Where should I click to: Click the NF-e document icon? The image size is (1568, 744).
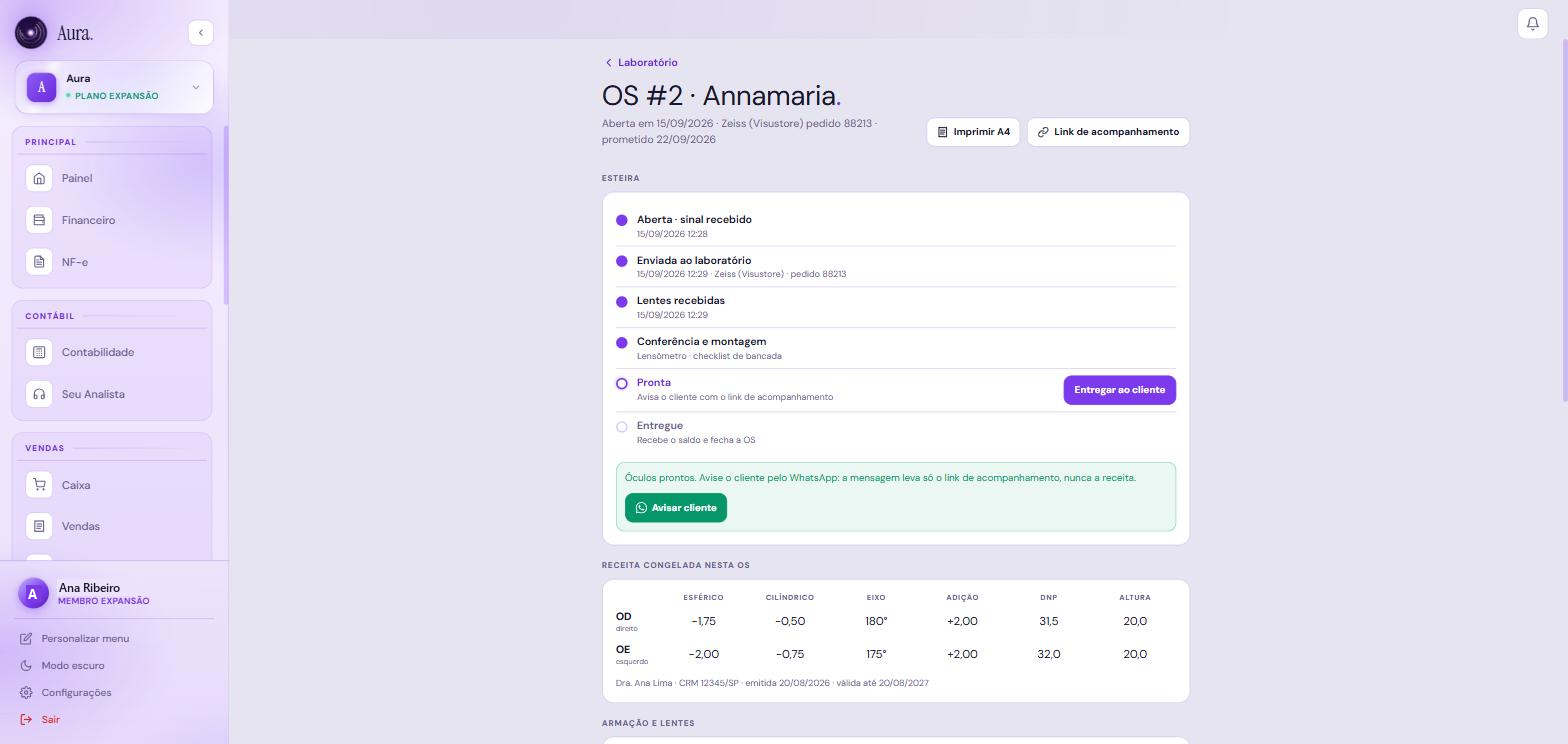tap(39, 262)
